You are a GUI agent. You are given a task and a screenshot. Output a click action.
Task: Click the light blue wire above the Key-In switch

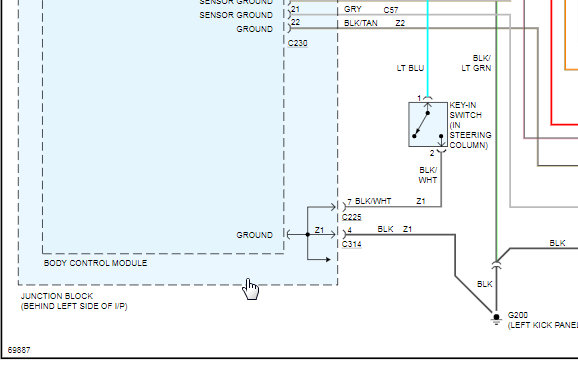428,48
